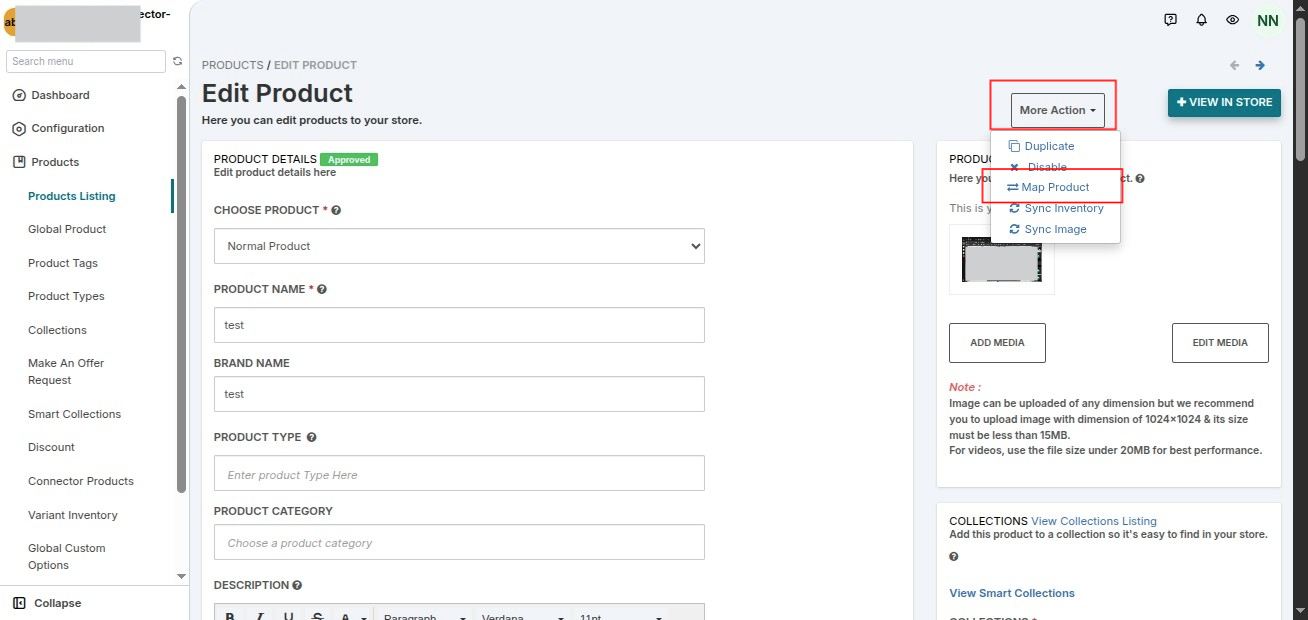Click the Duplicate copy icon

click(1015, 146)
